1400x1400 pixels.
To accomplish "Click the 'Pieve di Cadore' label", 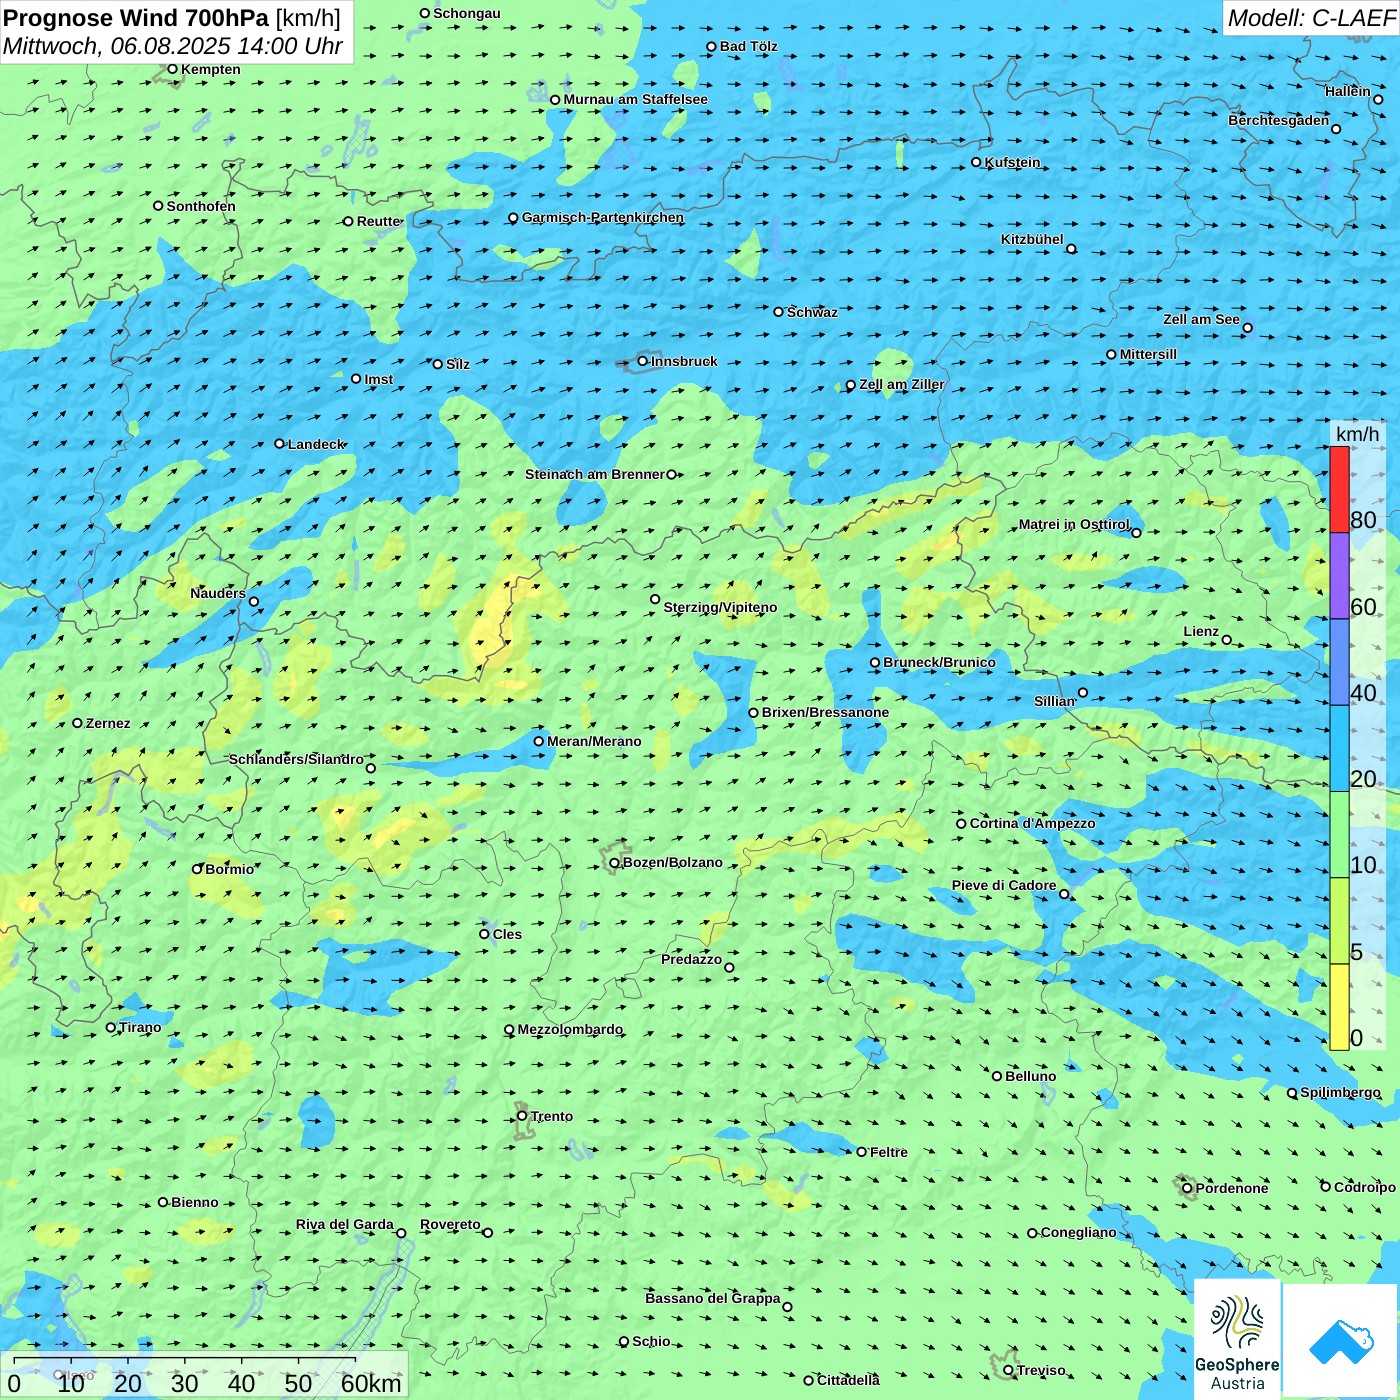I will (x=1004, y=885).
